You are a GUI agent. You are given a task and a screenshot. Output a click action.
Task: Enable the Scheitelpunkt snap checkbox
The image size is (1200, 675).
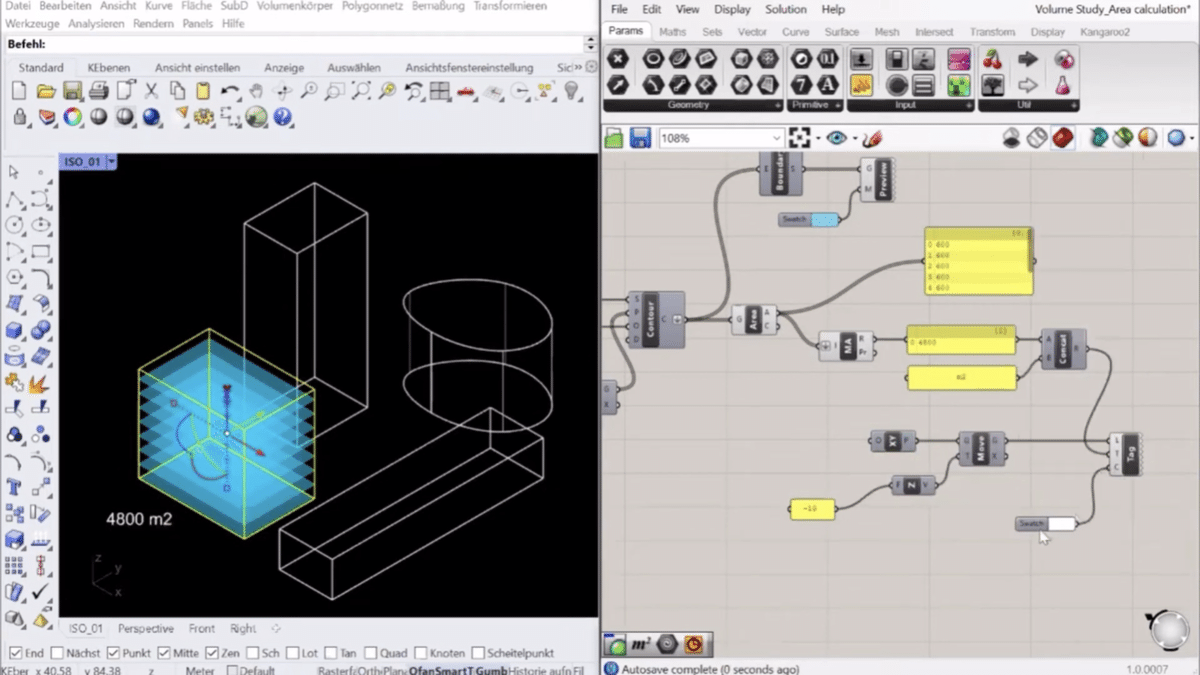click(478, 653)
